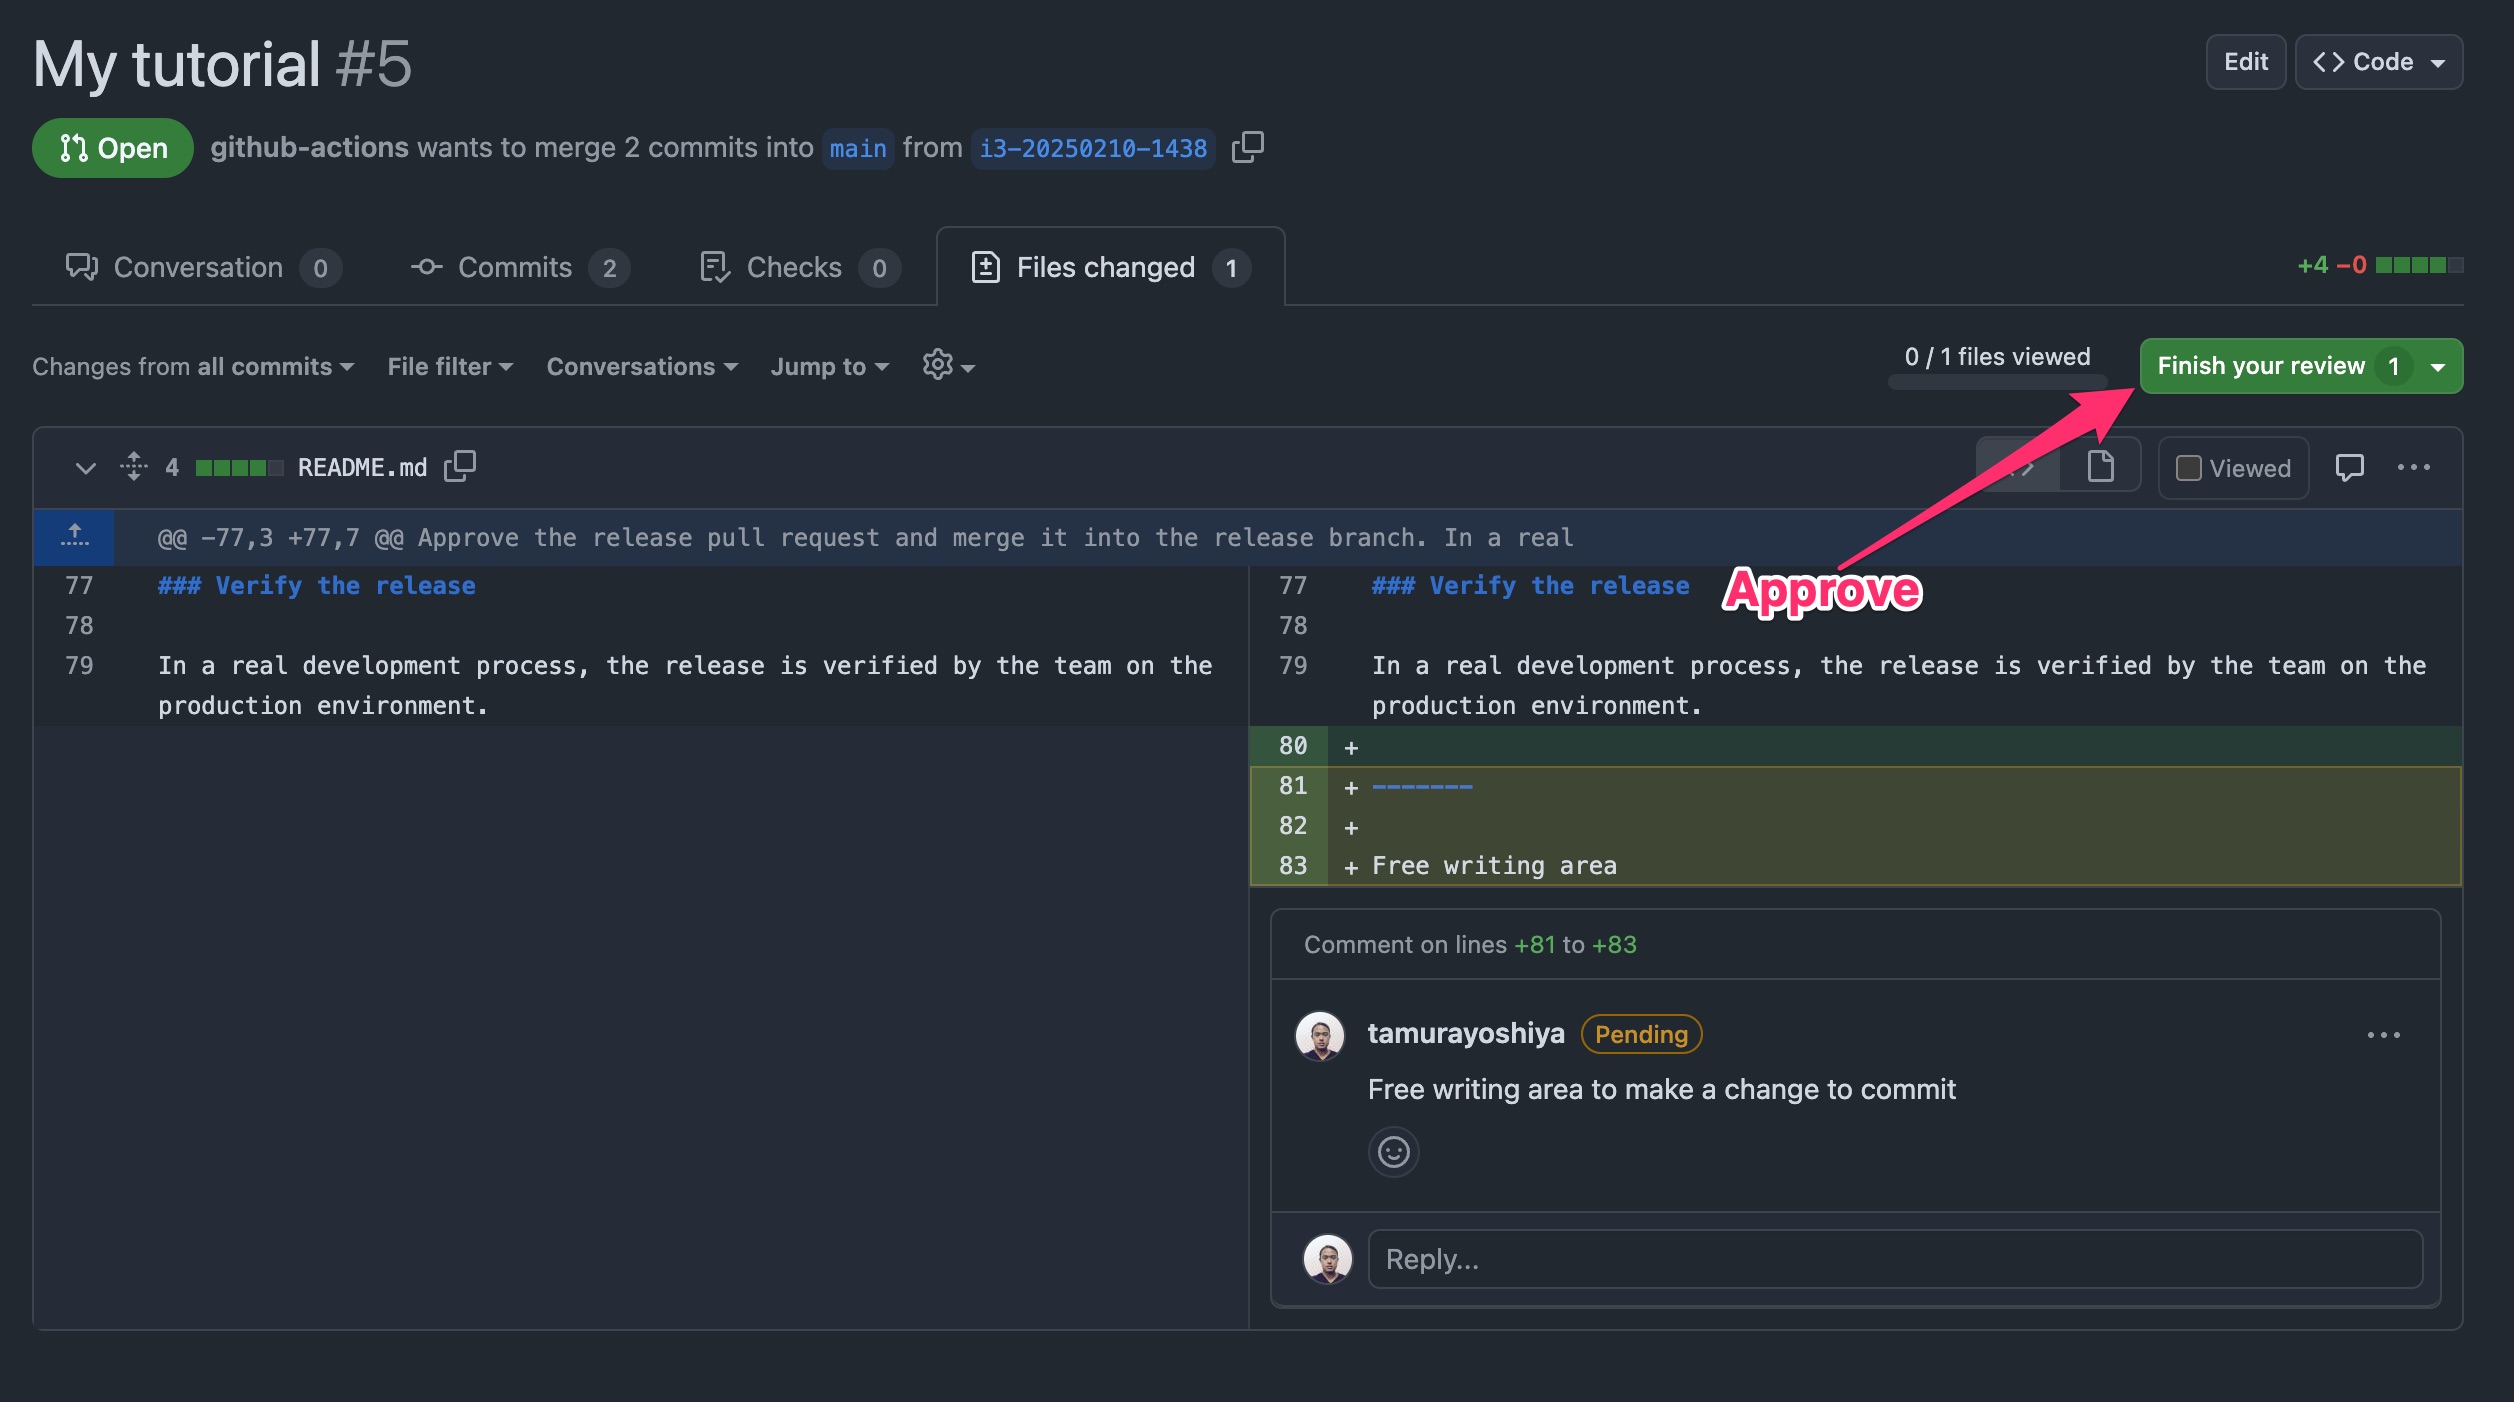Open the Code dropdown button

2379,62
